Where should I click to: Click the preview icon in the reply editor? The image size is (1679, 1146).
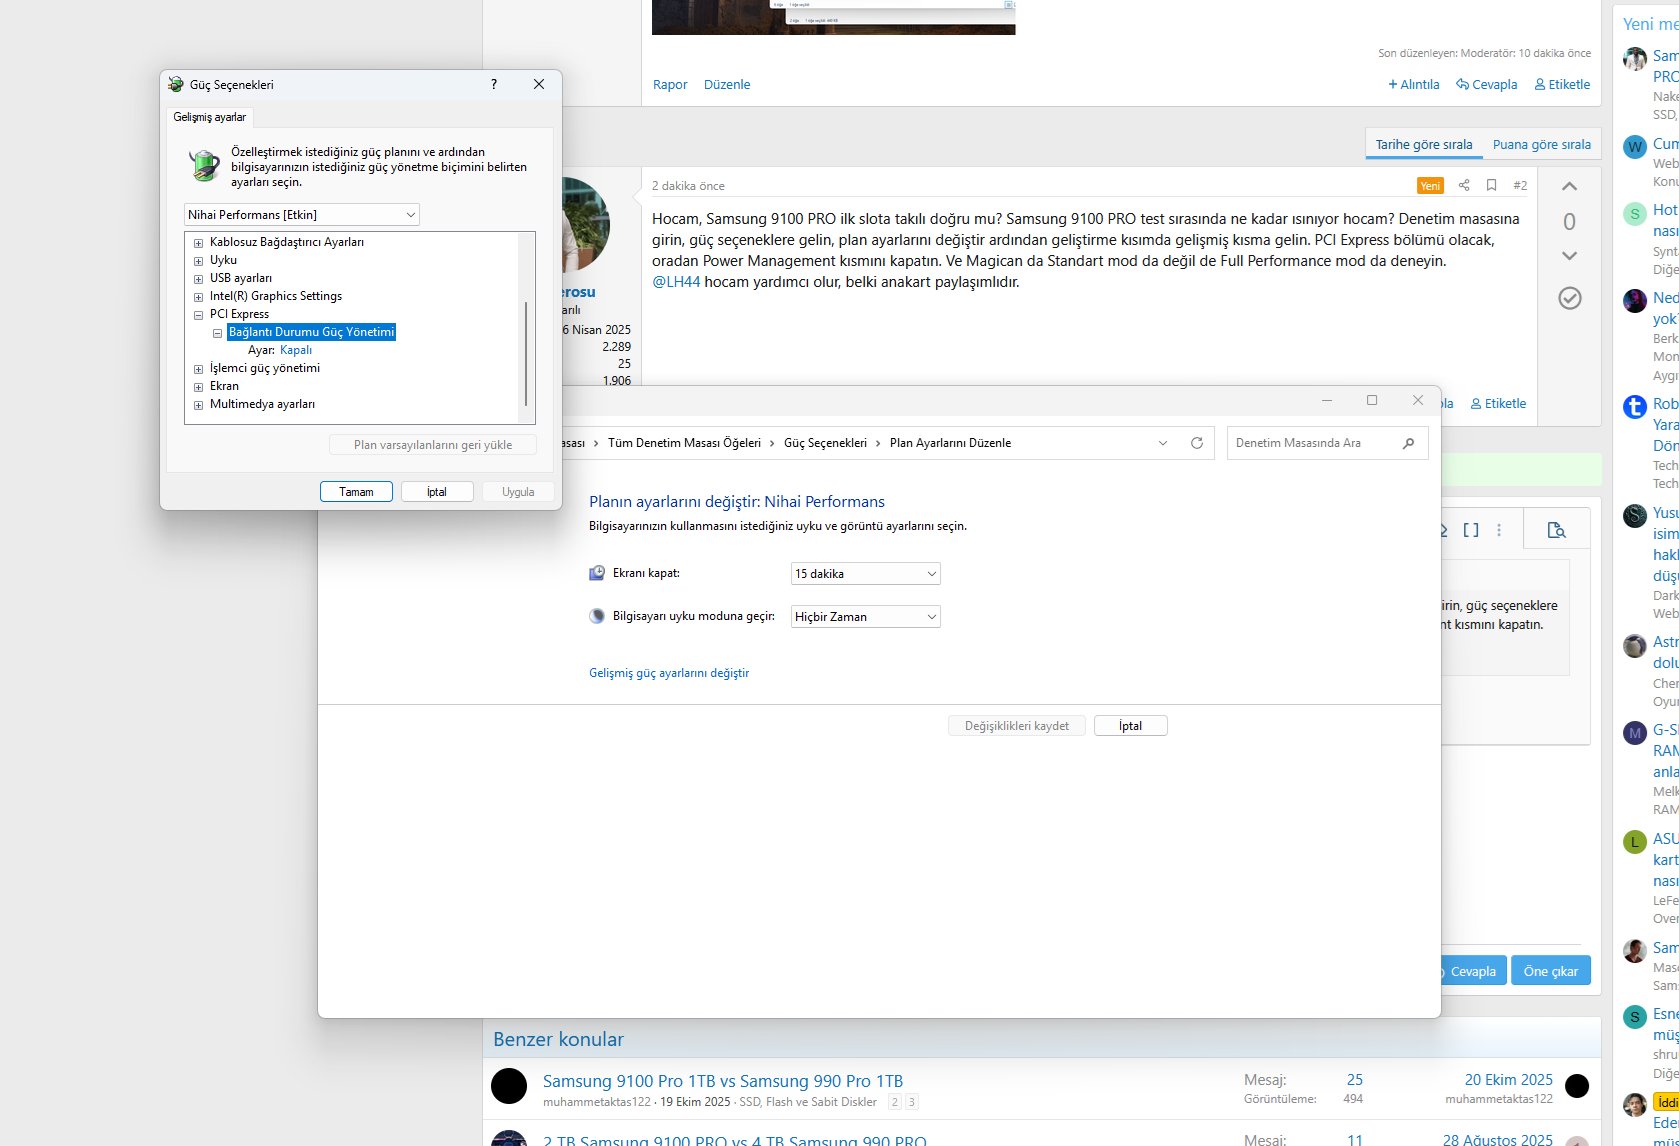click(1556, 530)
